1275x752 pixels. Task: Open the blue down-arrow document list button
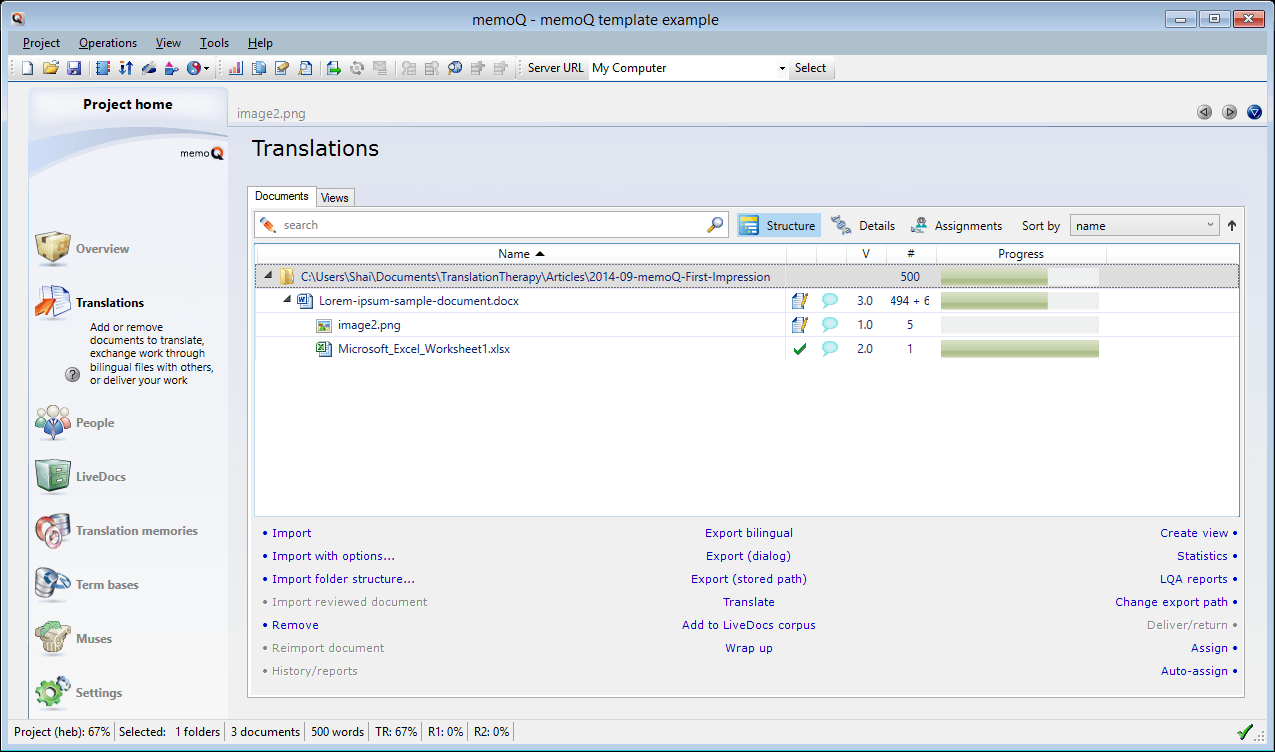tap(1254, 113)
